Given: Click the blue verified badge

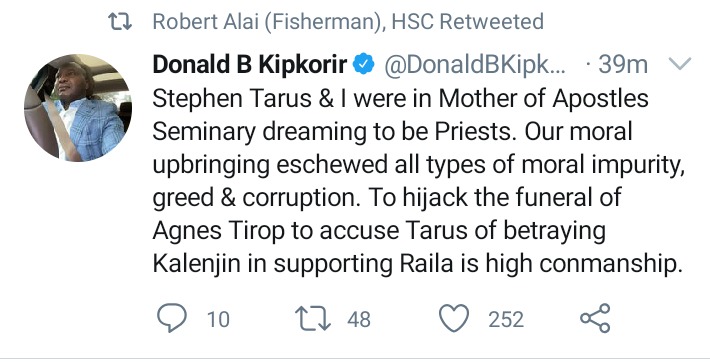Looking at the screenshot, I should (364, 64).
